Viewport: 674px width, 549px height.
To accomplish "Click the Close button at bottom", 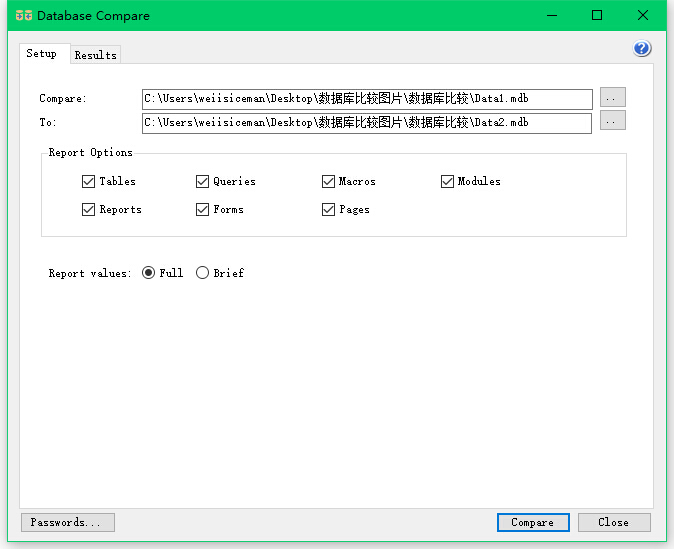I will point(614,522).
